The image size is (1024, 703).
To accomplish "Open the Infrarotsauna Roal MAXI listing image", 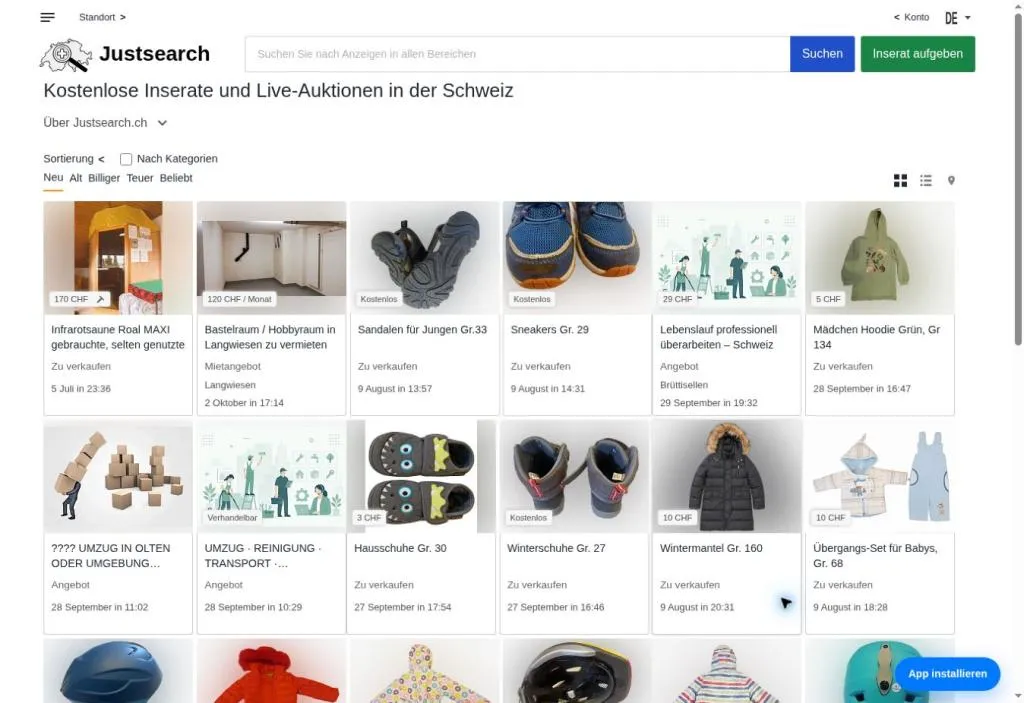I will [118, 258].
